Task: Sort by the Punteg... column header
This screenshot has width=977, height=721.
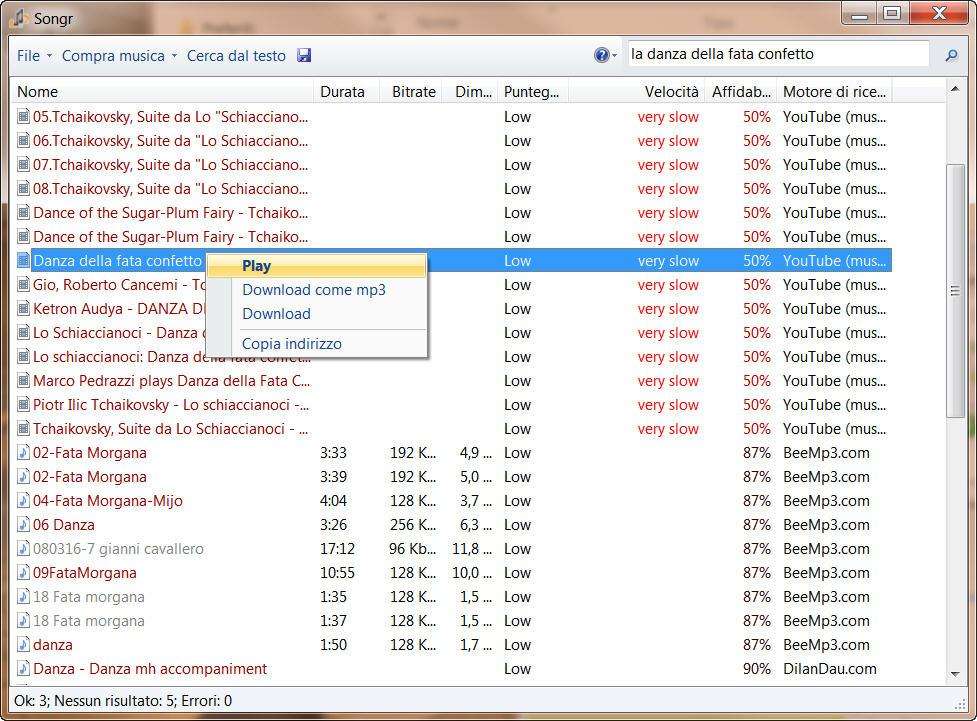Action: pyautogui.click(x=533, y=92)
